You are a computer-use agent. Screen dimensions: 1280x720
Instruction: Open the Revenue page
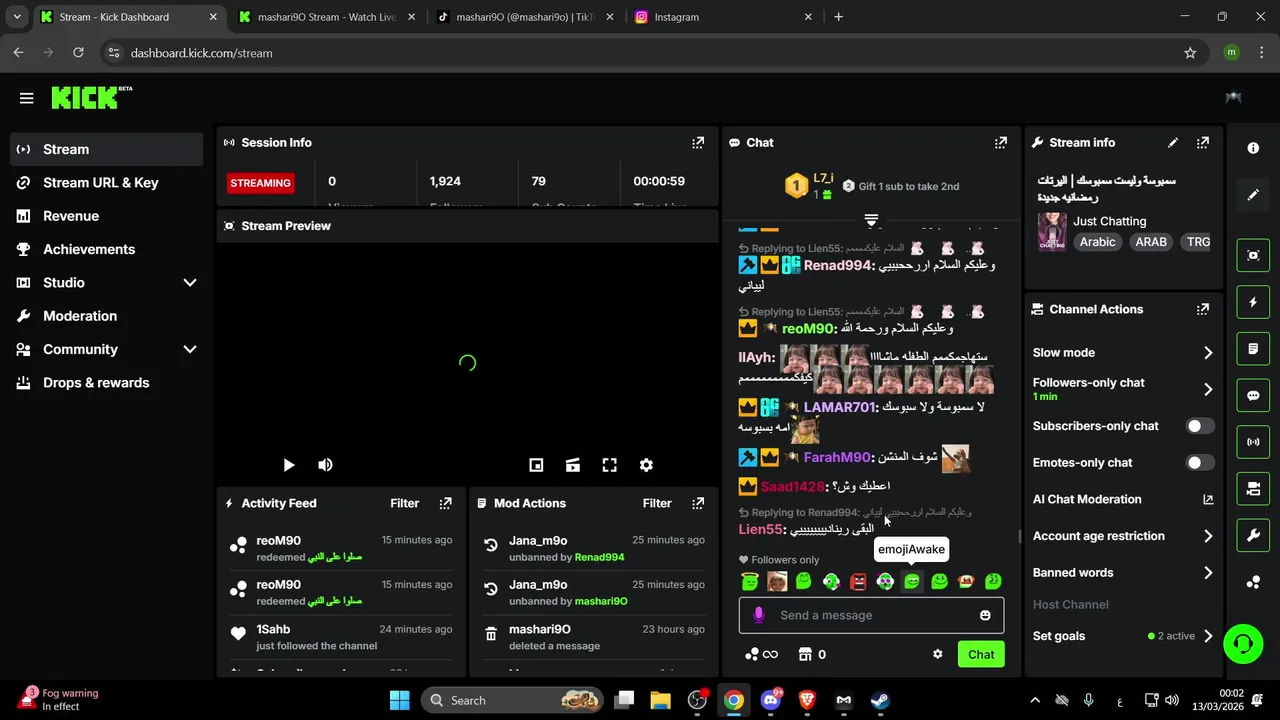106,216
